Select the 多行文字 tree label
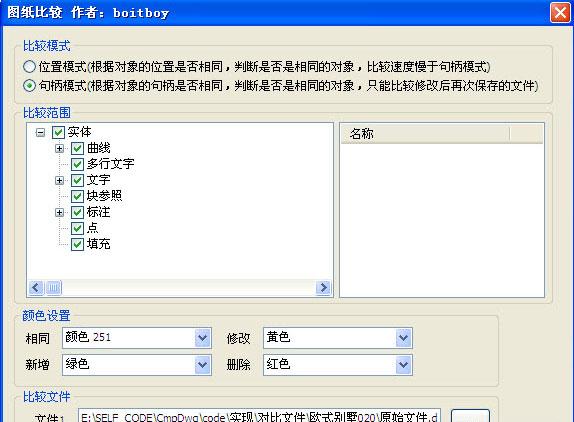Viewport: 574px width, 422px height. pos(111,164)
